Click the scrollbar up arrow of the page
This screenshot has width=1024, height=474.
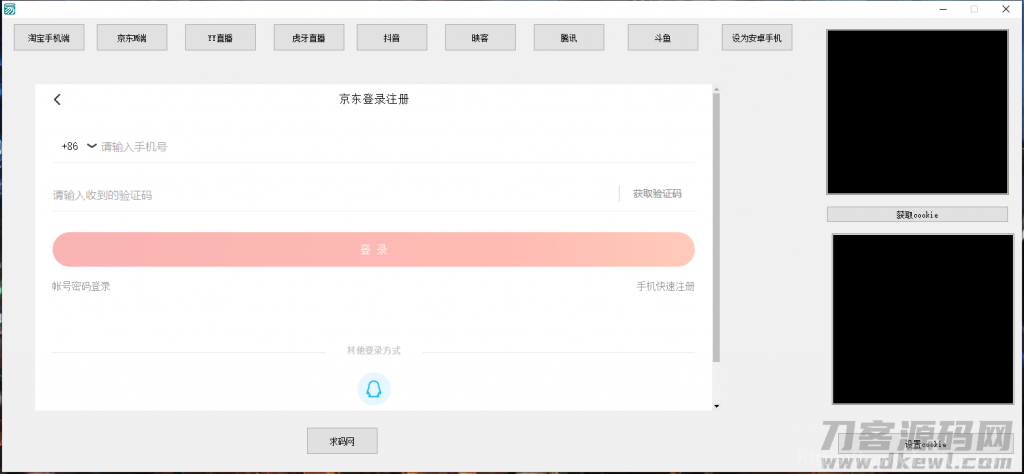(716, 89)
